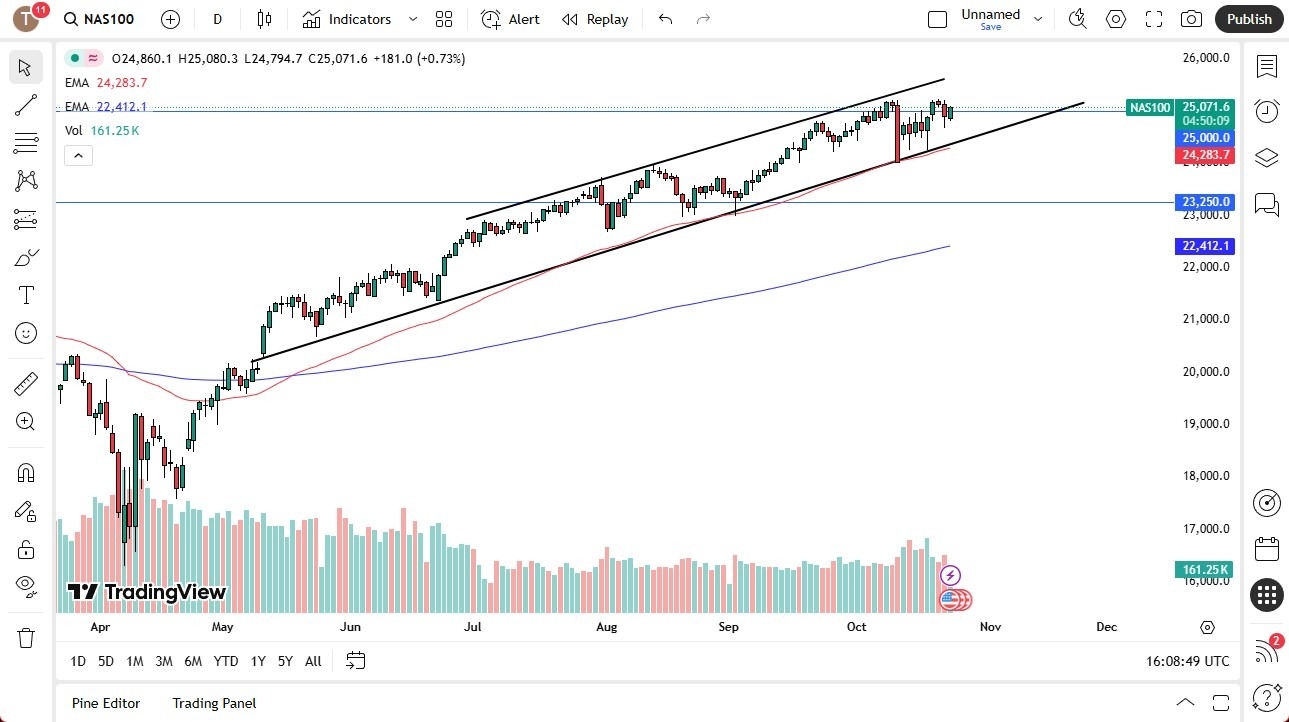
Task: Click the Publish button
Action: 1248,19
